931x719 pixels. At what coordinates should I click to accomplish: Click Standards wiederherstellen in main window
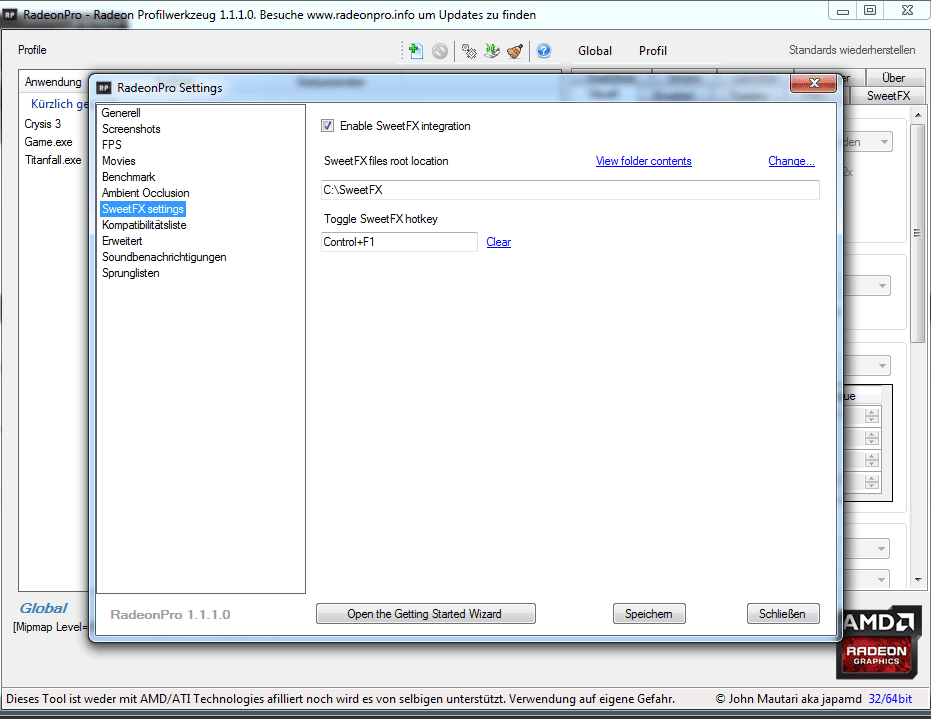point(851,50)
